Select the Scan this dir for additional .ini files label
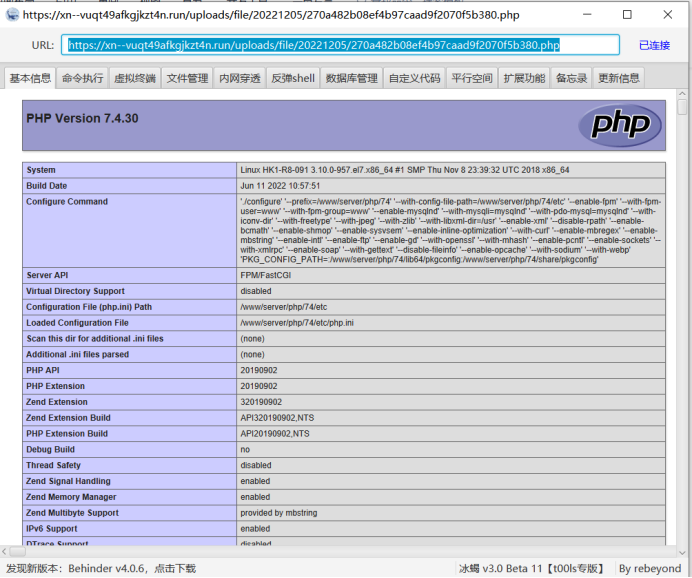This screenshot has width=692, height=578. [95, 339]
